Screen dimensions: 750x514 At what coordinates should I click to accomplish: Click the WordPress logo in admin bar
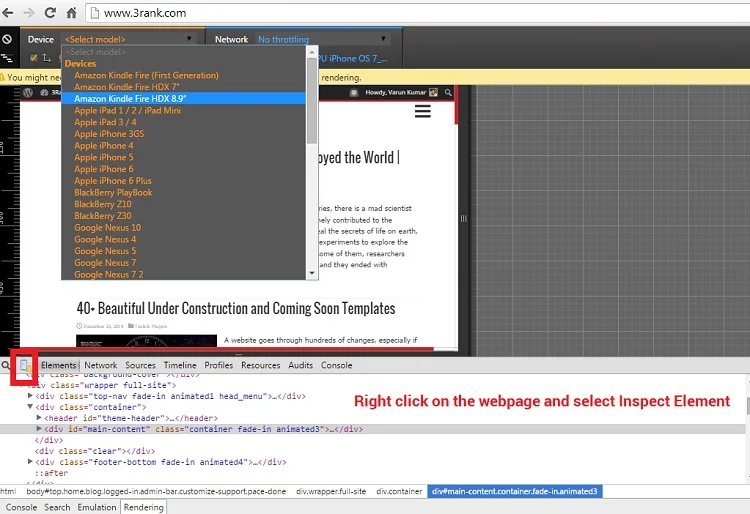[x=28, y=93]
